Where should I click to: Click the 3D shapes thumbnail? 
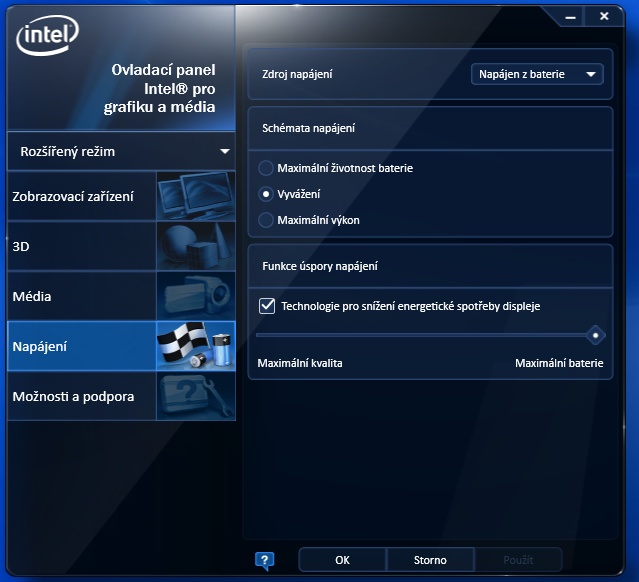point(196,246)
